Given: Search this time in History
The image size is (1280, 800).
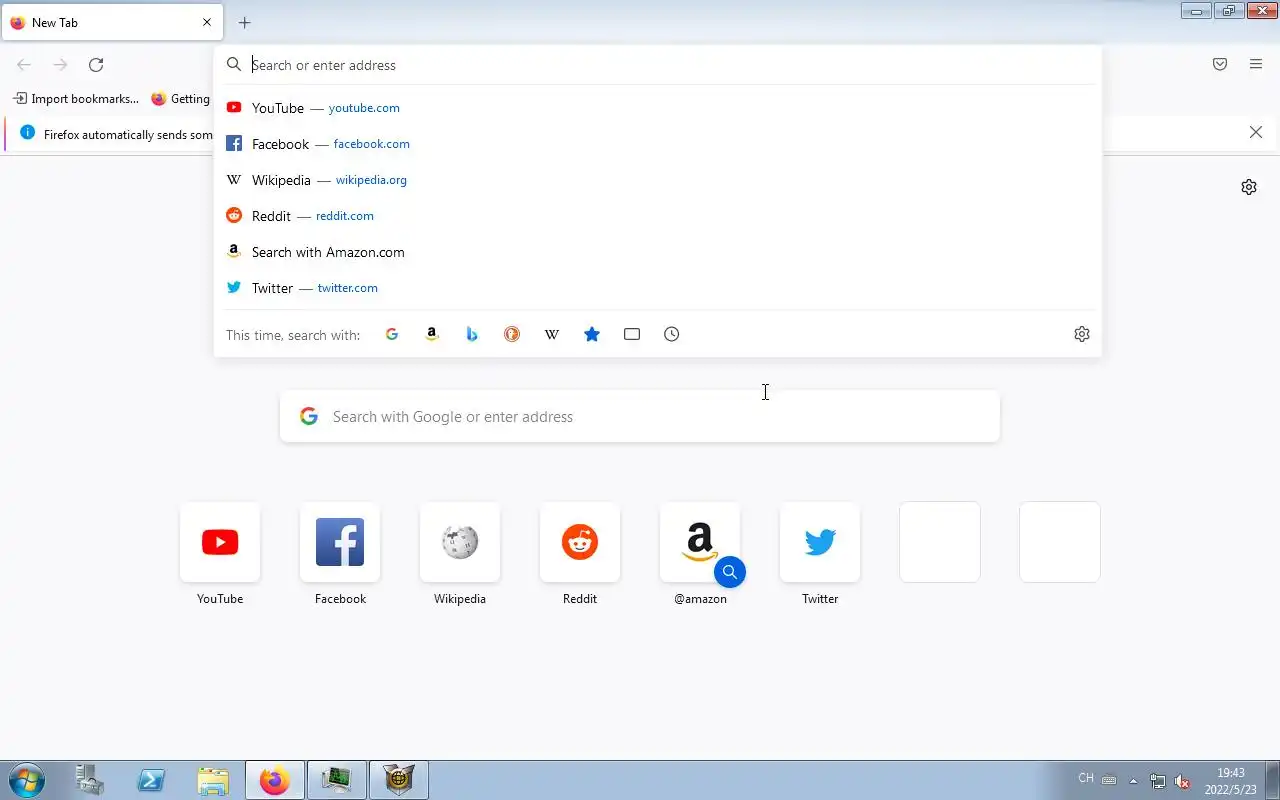Looking at the screenshot, I should (672, 334).
